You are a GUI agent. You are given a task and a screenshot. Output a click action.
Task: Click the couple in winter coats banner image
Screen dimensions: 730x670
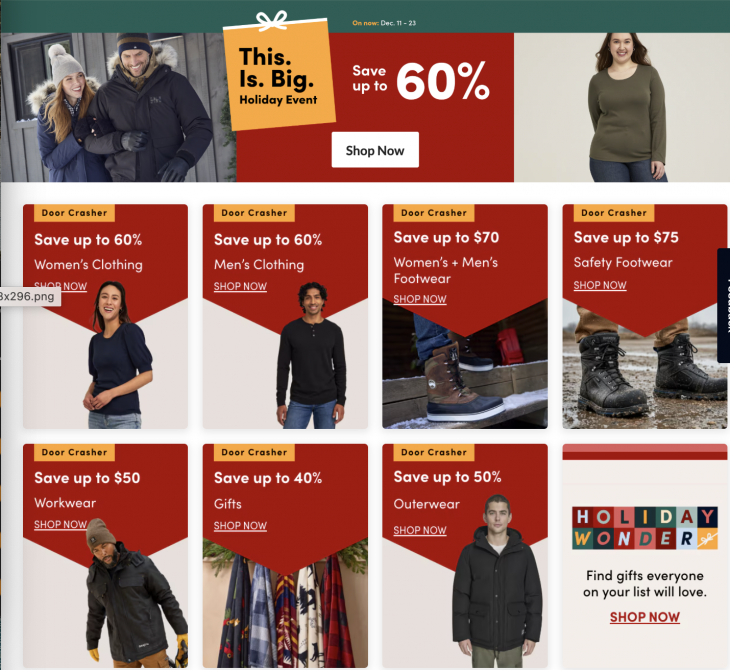point(118,107)
